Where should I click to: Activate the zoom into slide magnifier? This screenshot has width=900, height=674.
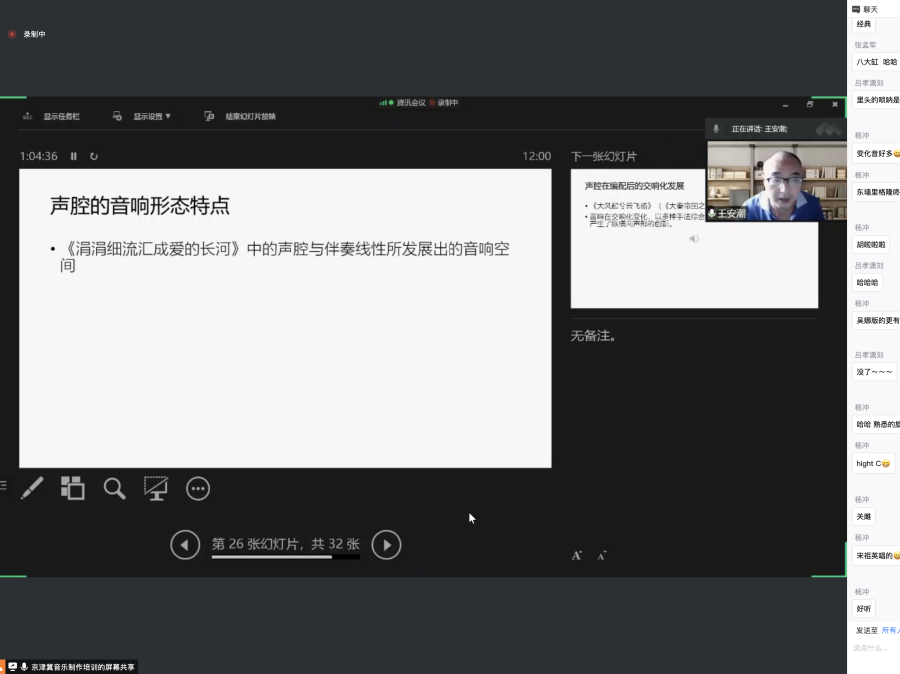point(114,489)
